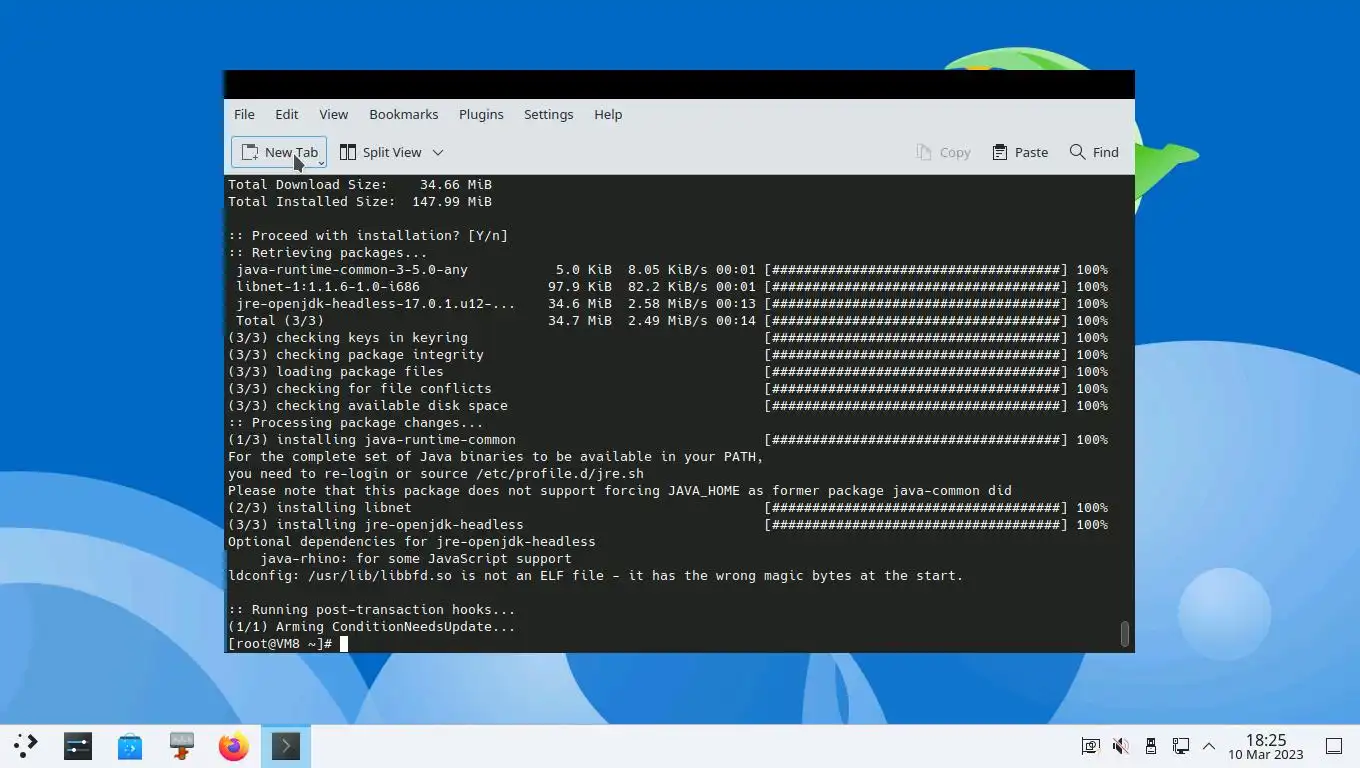This screenshot has height=768, width=1360.
Task: Click the "checking package integrity" line
Action: point(668,355)
